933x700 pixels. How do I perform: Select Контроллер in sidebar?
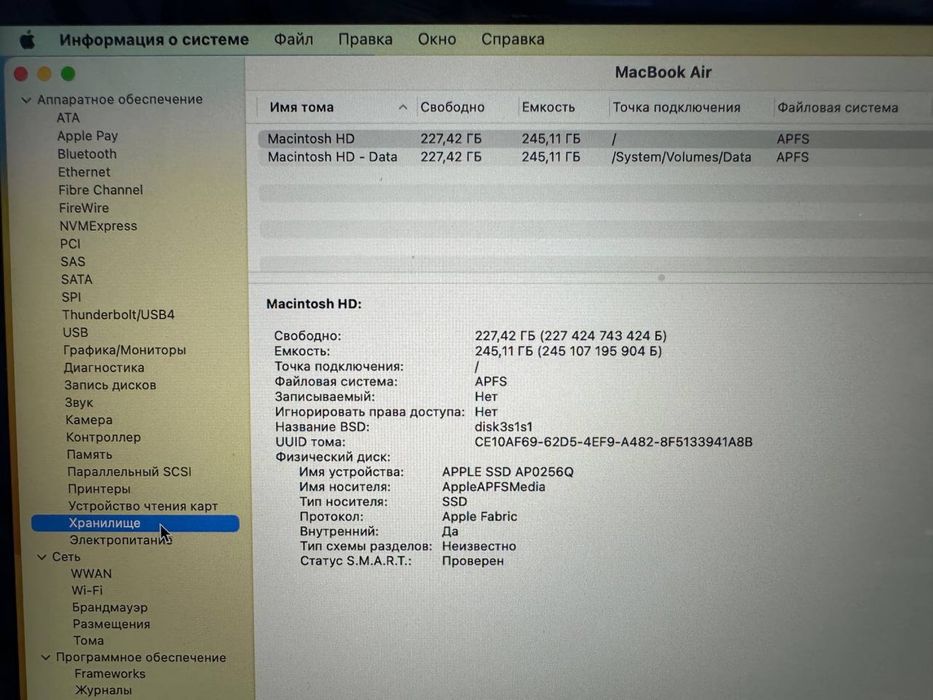tap(104, 437)
